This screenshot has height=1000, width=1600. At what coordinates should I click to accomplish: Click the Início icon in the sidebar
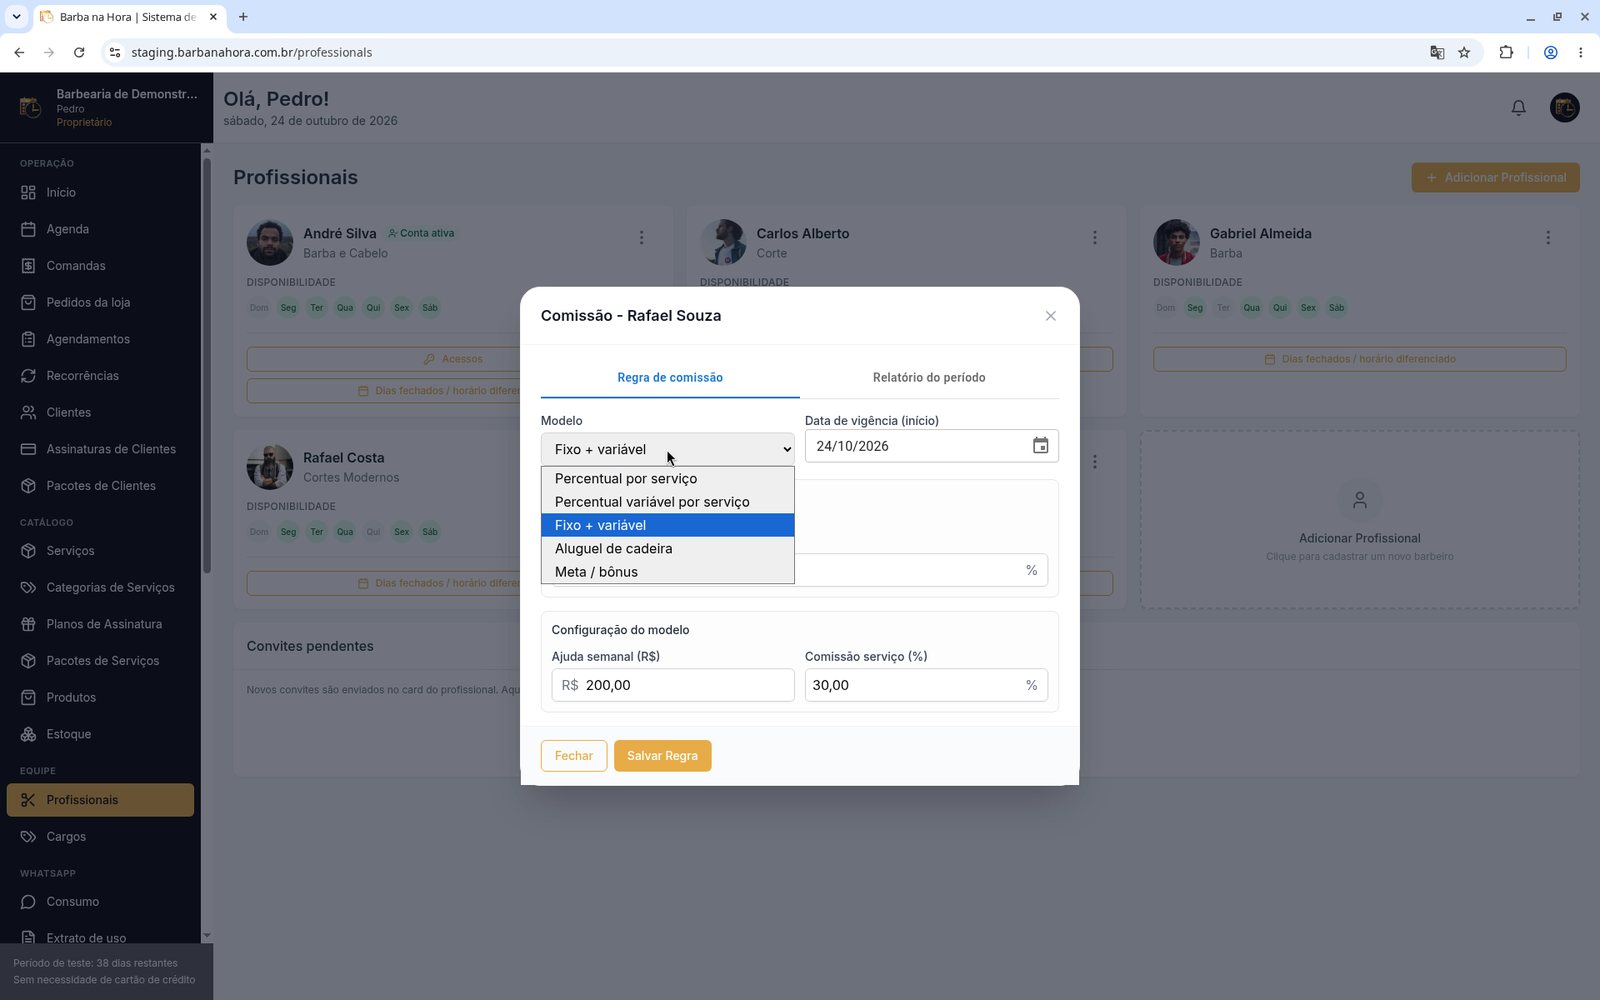tap(28, 192)
